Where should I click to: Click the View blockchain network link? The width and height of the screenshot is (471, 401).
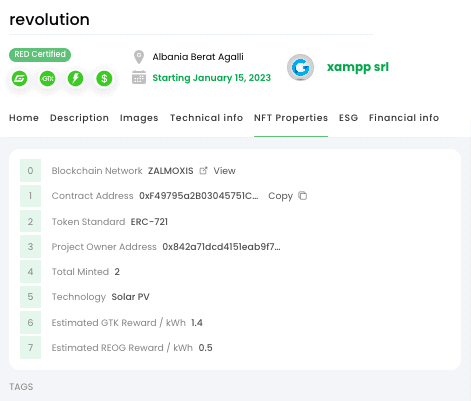tap(224, 171)
